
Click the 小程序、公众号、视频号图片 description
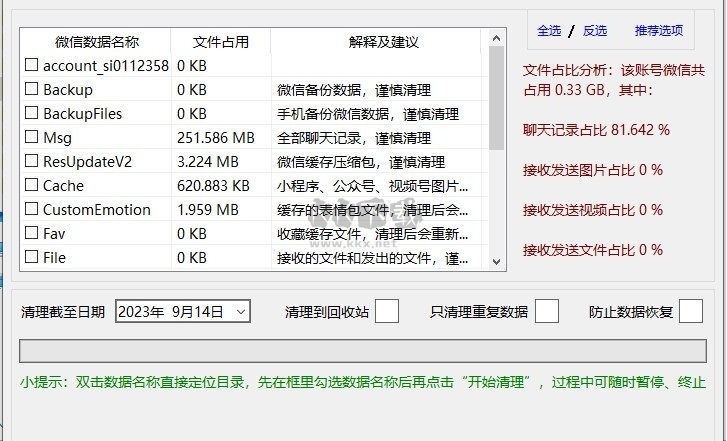pos(373,186)
